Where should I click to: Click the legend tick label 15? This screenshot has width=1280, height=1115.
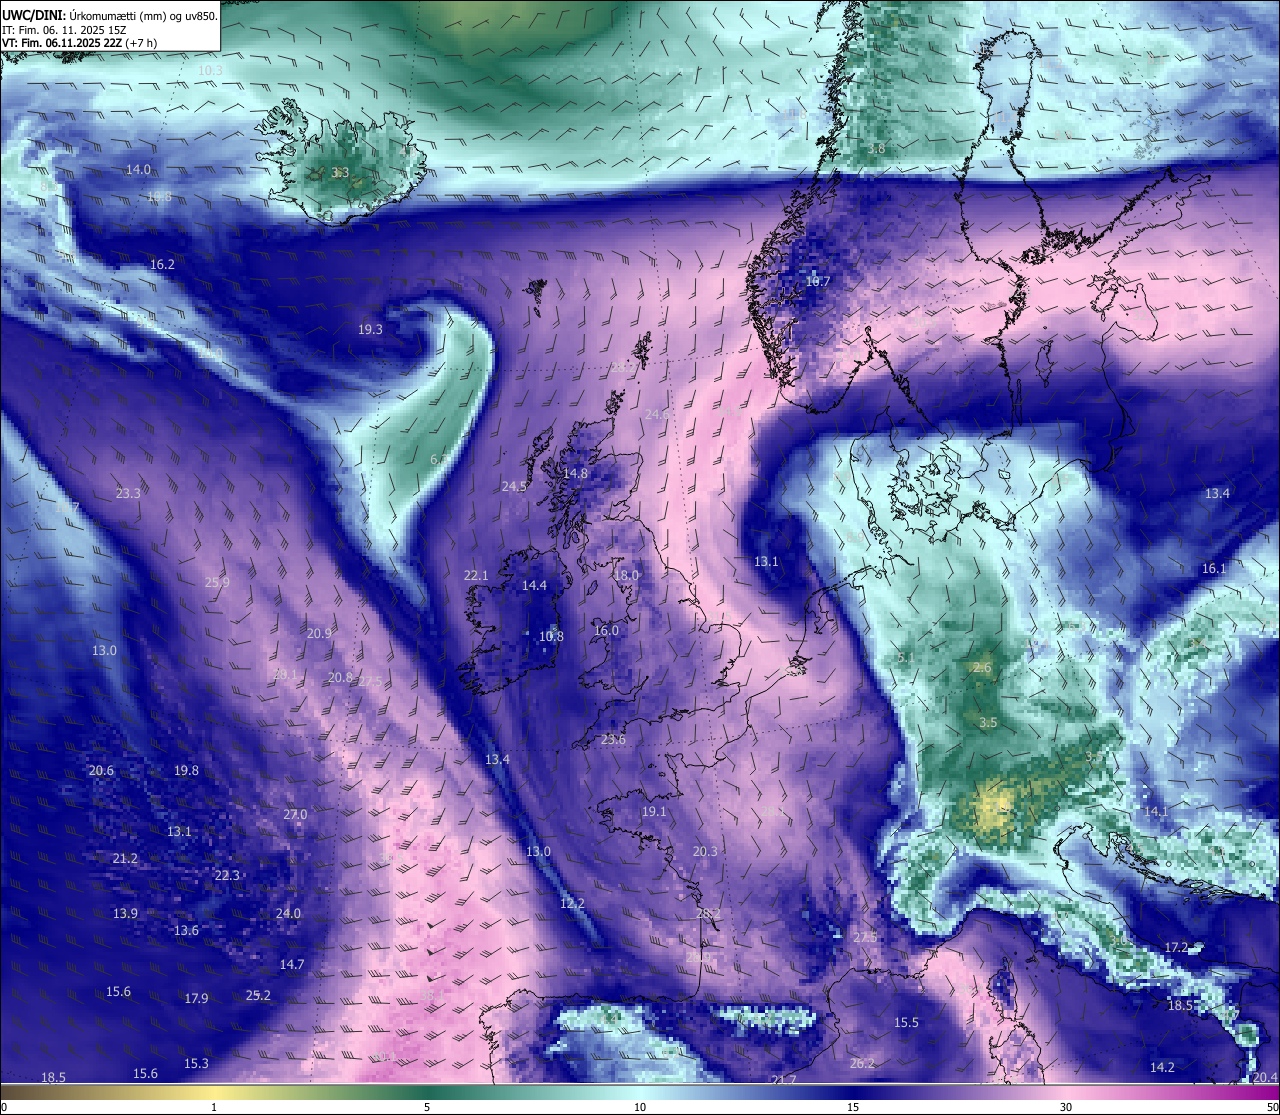click(x=853, y=1107)
